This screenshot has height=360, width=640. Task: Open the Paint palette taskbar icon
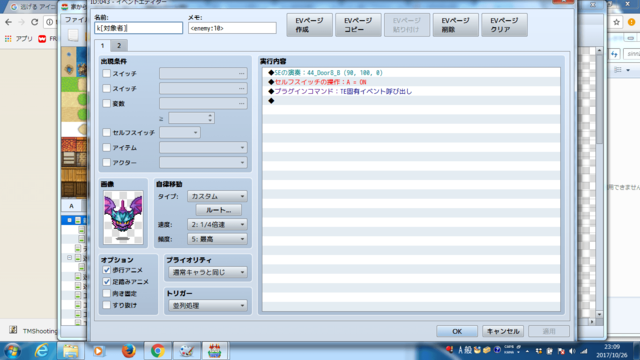coord(187,351)
